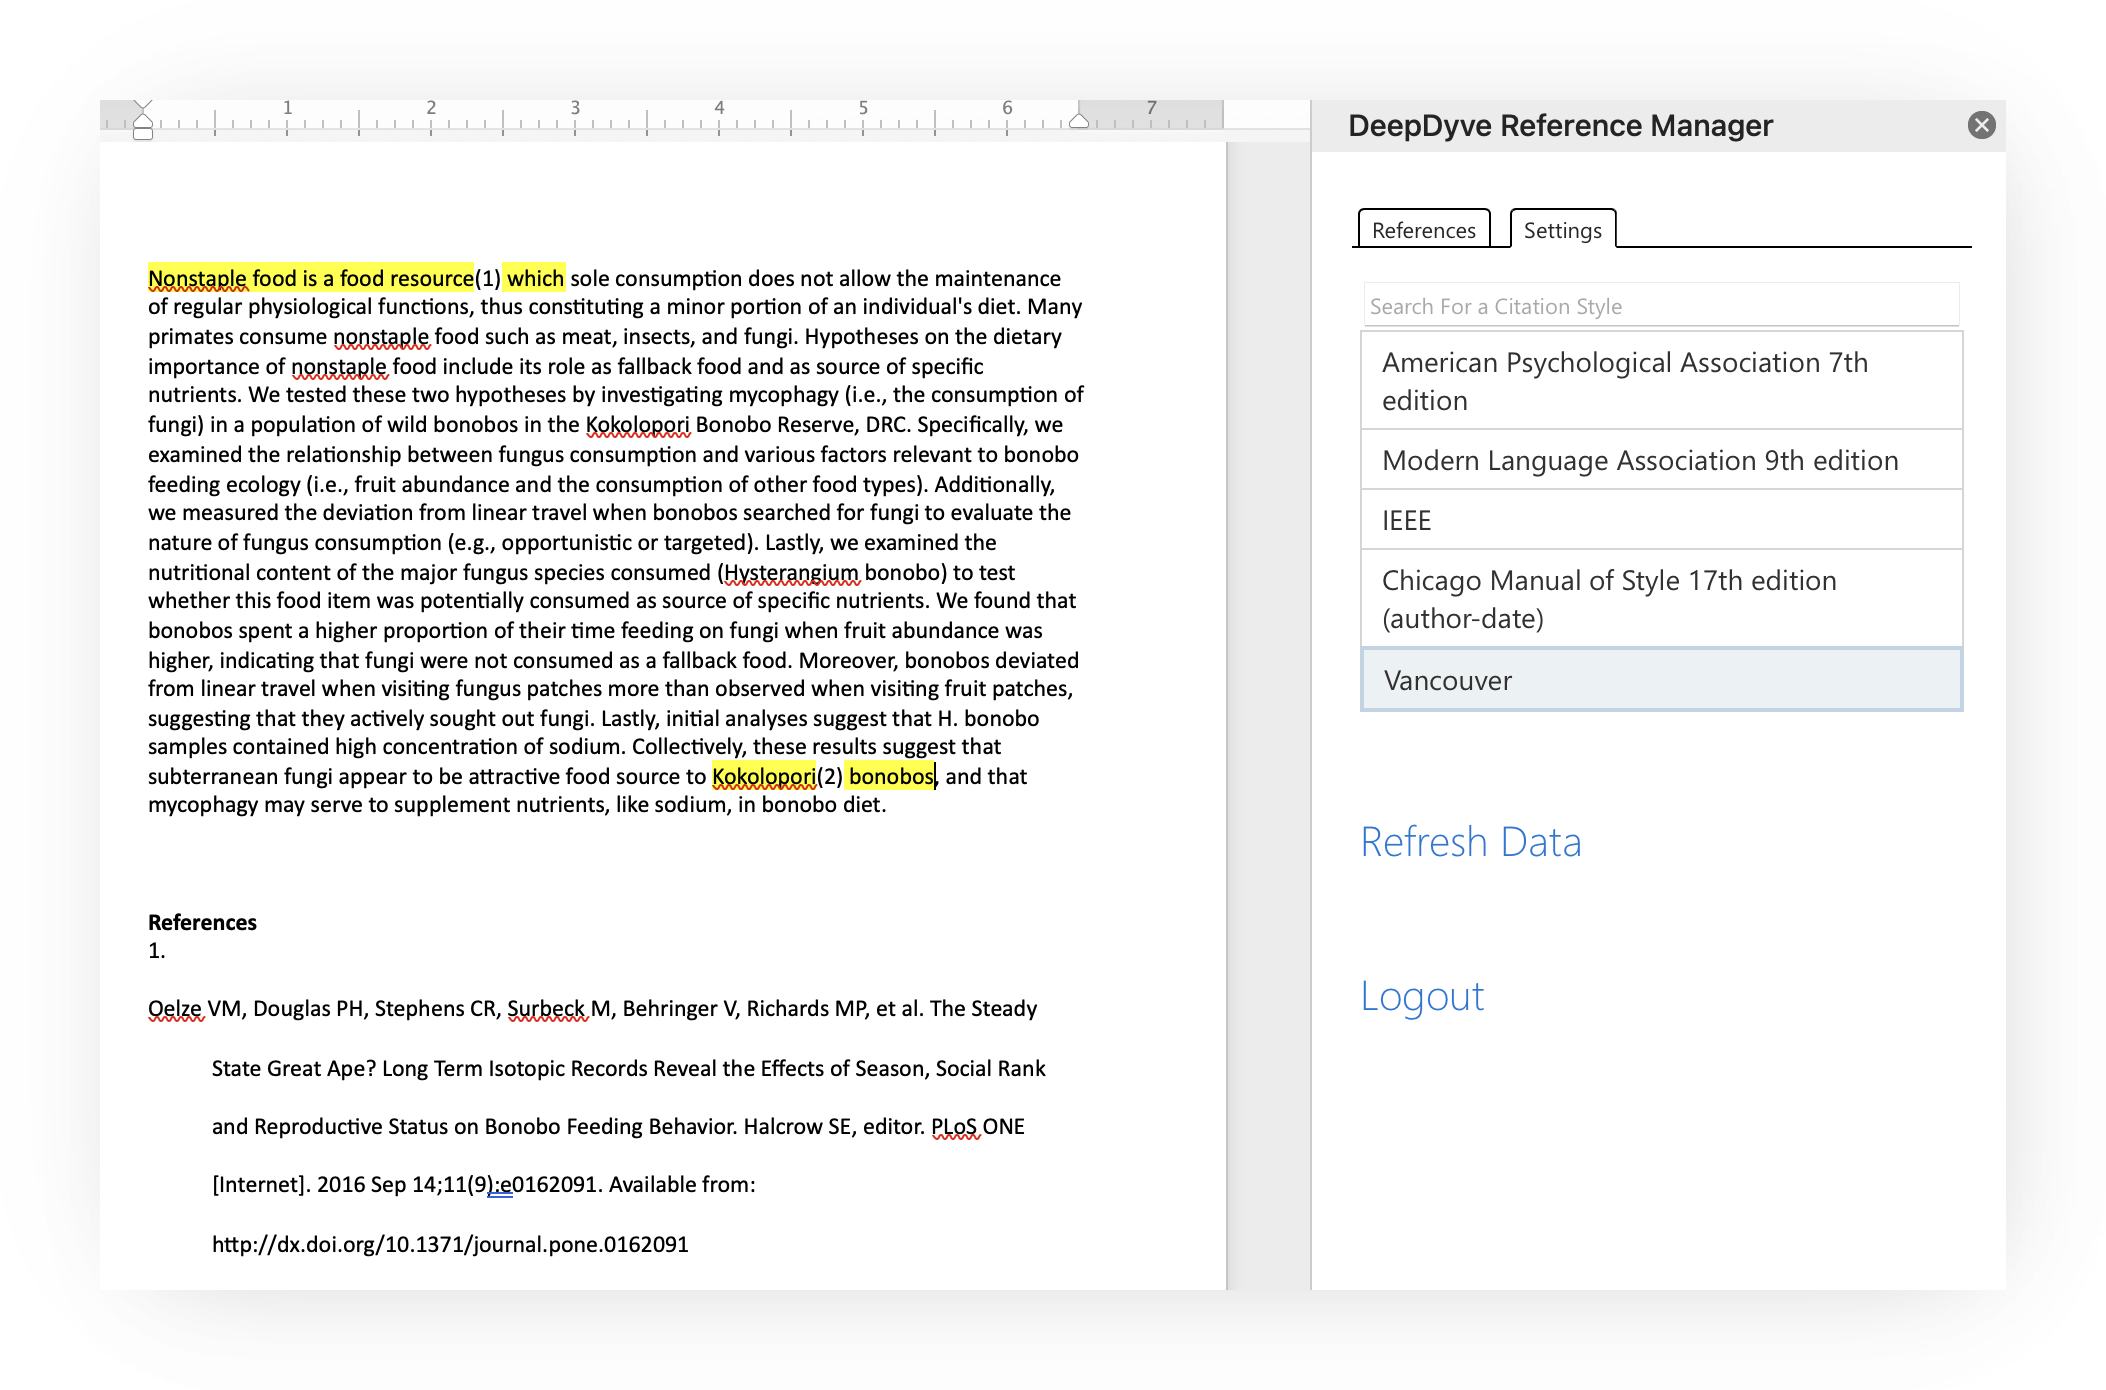Switch to the Settings tab

pos(1562,229)
